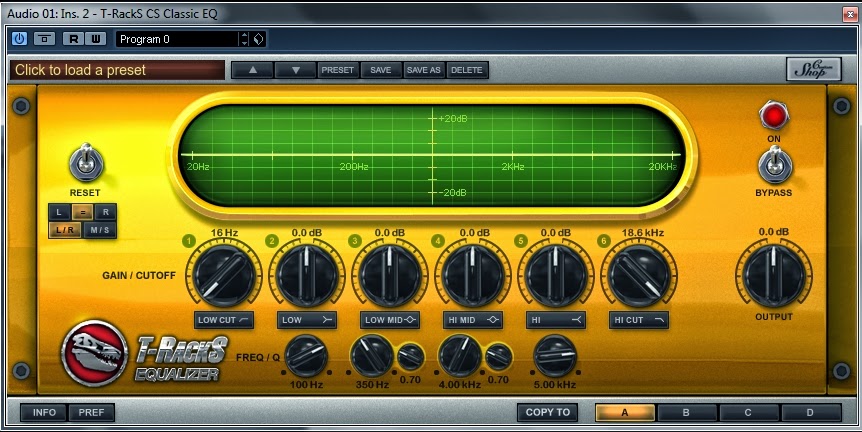The image size is (862, 432).
Task: Click the DELETE preset button
Action: (467, 70)
